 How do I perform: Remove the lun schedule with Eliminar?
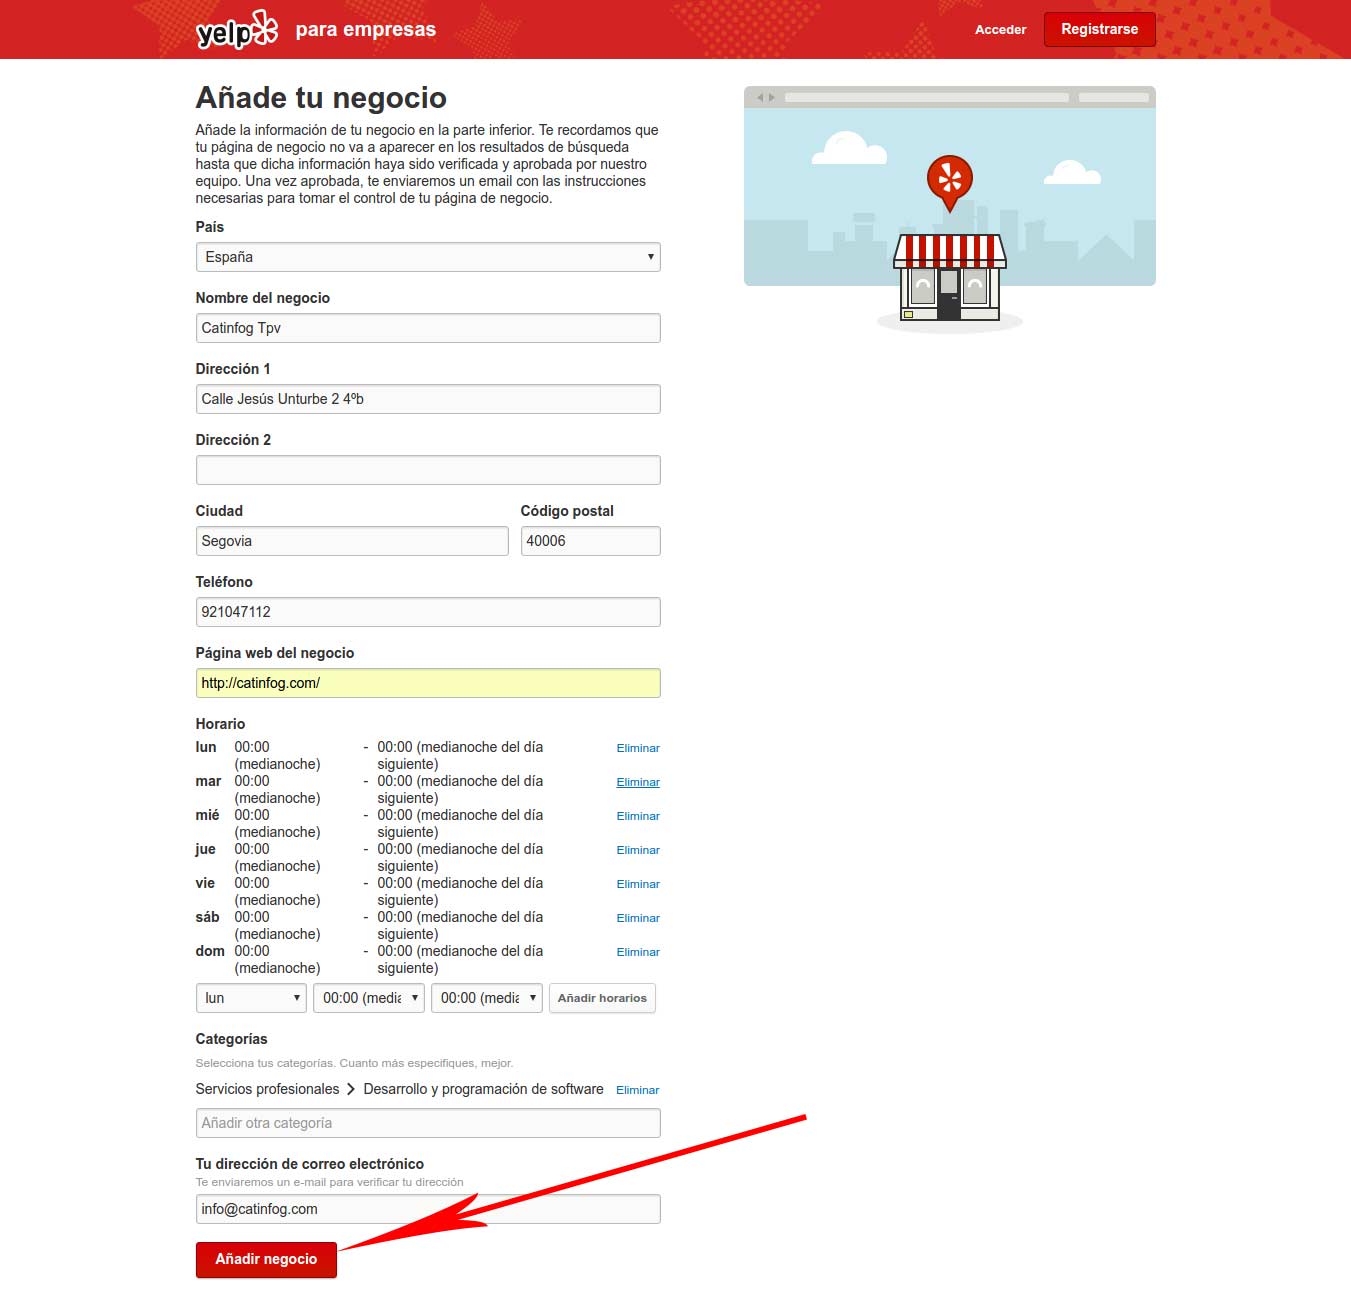click(638, 748)
